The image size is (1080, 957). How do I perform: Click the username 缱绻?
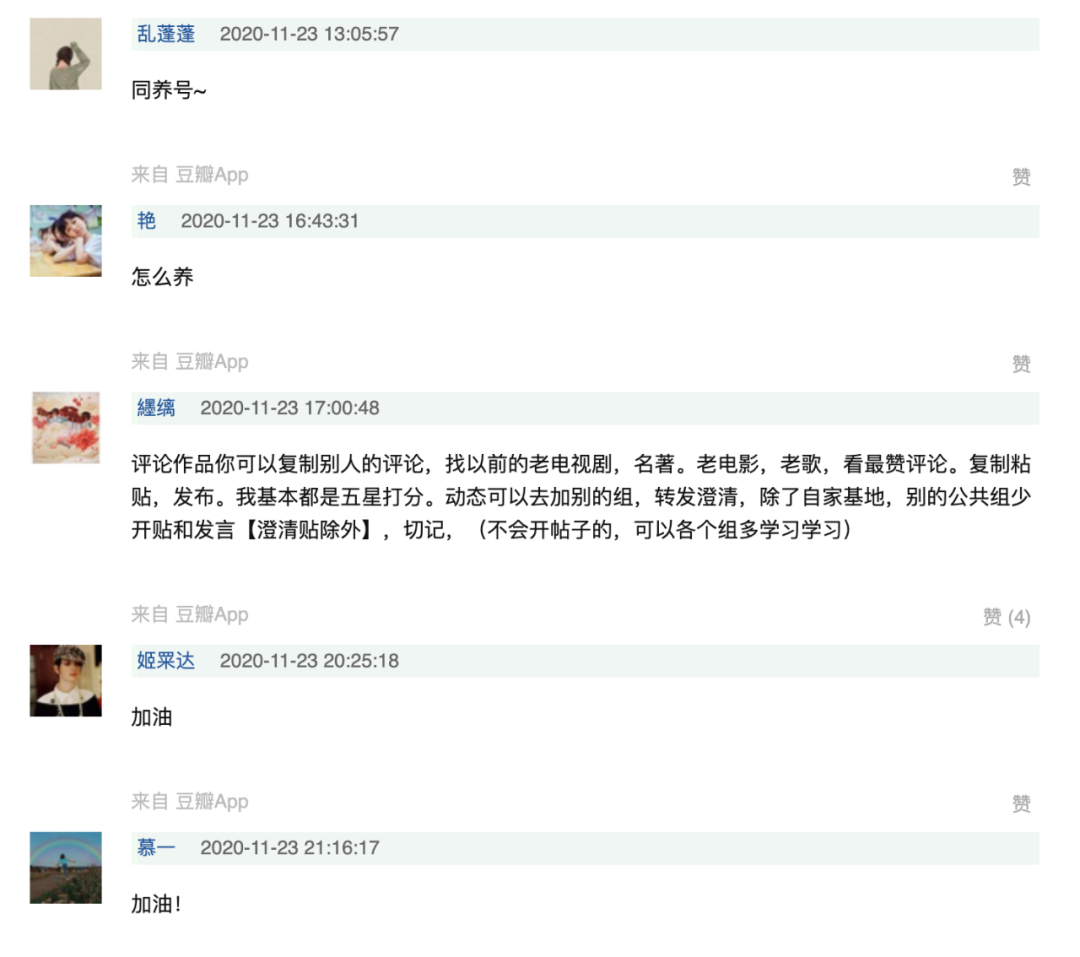pyautogui.click(x=156, y=408)
